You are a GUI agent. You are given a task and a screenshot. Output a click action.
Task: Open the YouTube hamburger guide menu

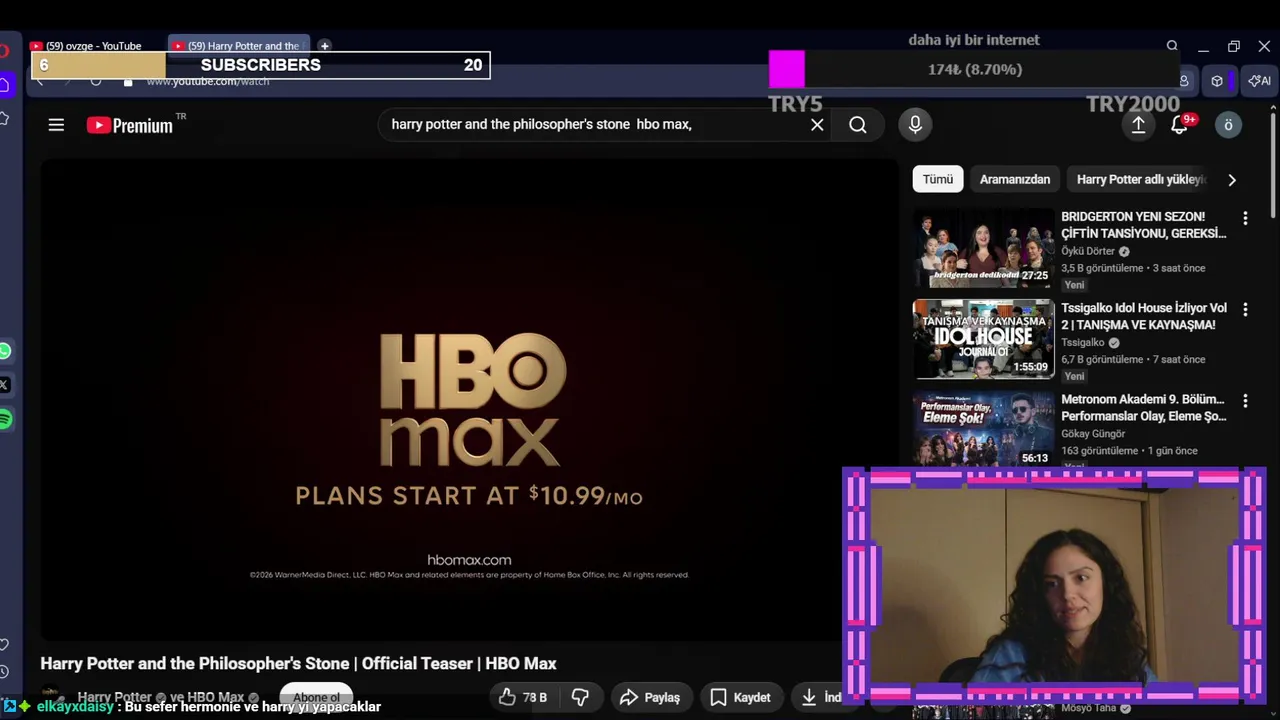coord(56,125)
